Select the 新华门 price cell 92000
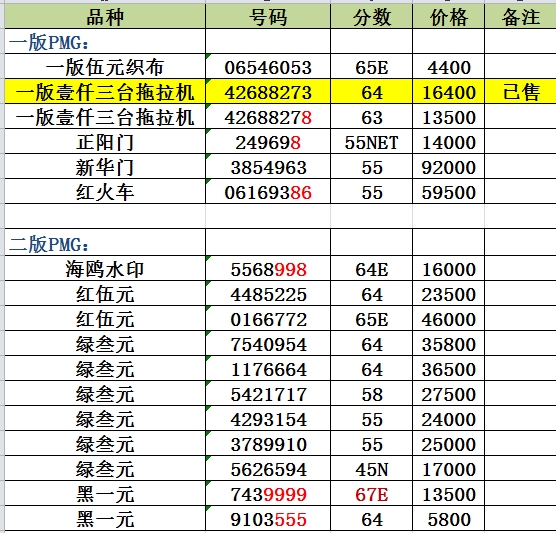Screen dimensions: 556x533 [x=448, y=166]
